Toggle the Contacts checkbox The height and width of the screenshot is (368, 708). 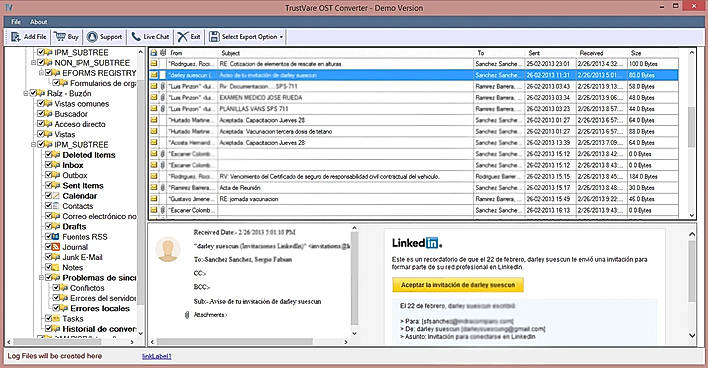coord(49,206)
